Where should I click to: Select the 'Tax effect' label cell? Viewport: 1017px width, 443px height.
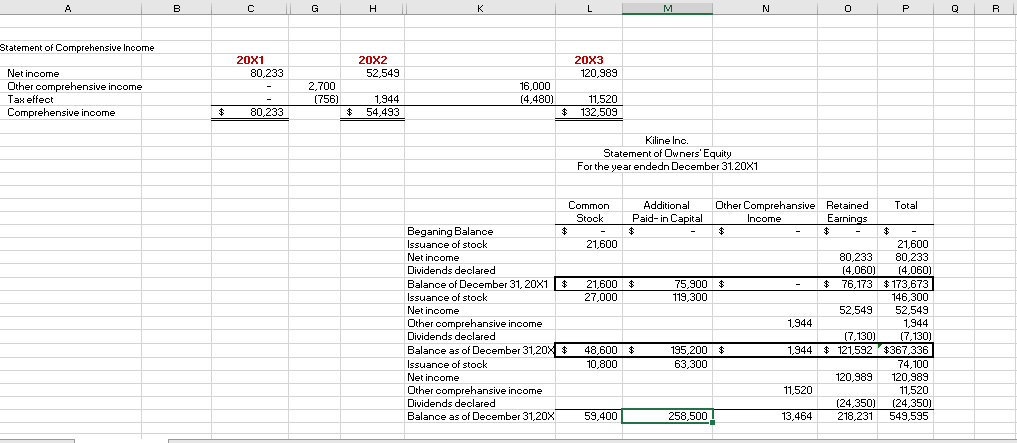pyautogui.click(x=30, y=99)
